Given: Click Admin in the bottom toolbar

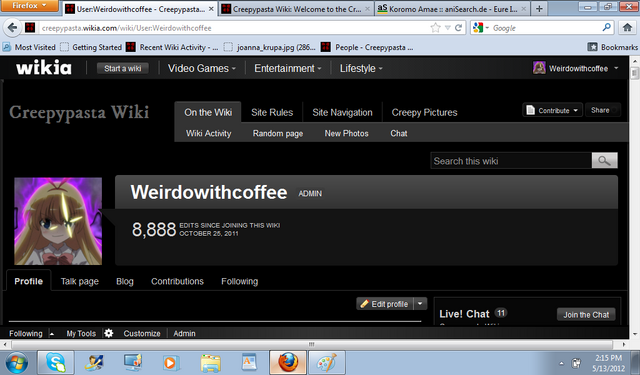Looking at the screenshot, I should point(184,333).
